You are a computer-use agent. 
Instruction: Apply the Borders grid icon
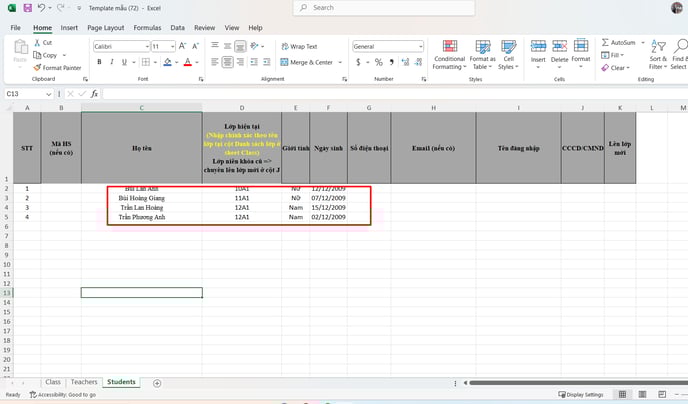pos(146,62)
